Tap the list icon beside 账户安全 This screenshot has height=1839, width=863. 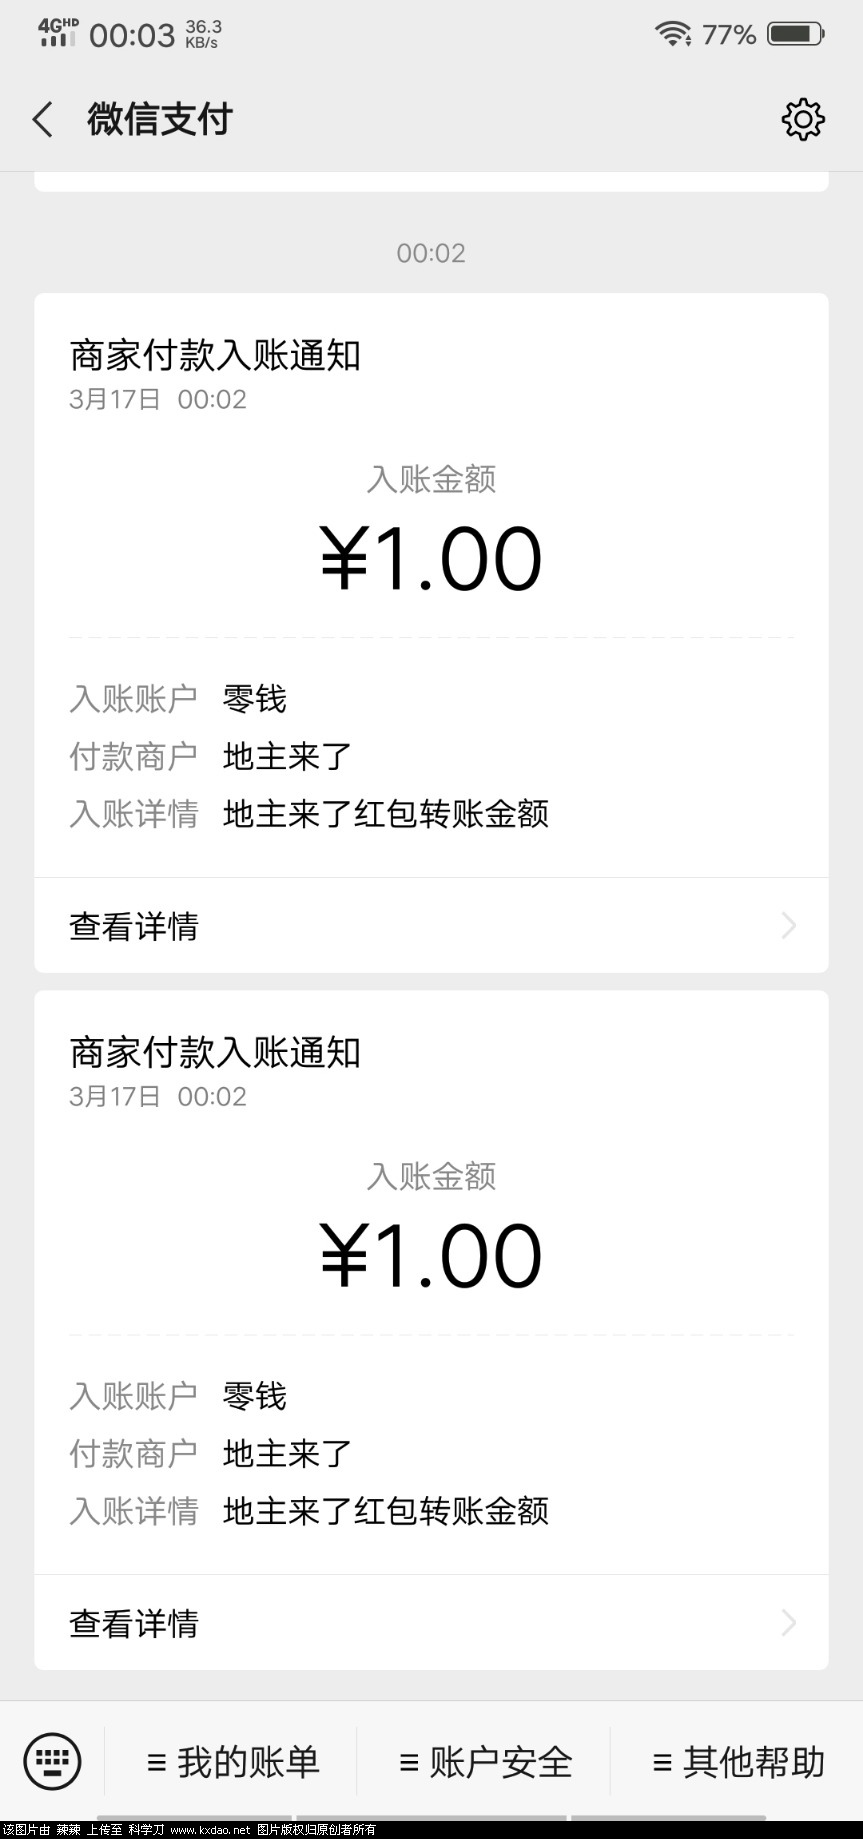pos(408,1762)
